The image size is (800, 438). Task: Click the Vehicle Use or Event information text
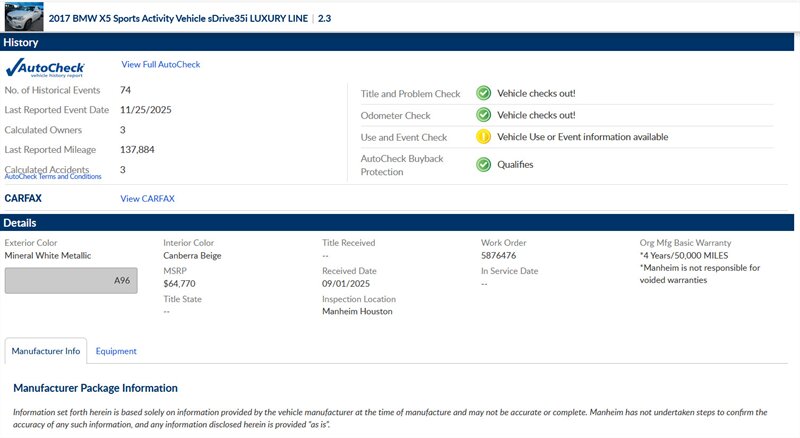click(x=582, y=137)
